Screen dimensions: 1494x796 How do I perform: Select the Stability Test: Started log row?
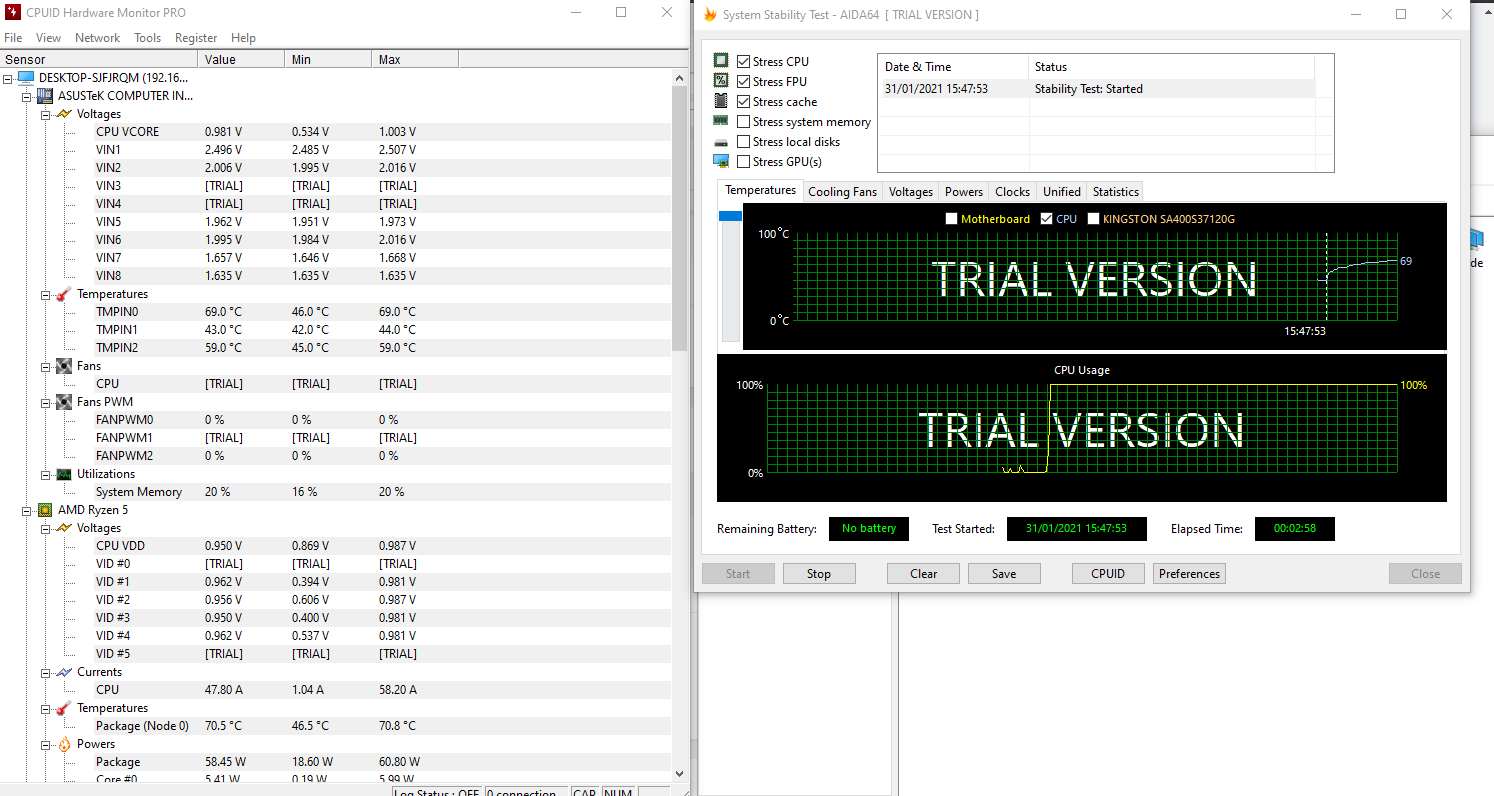(x=1097, y=88)
